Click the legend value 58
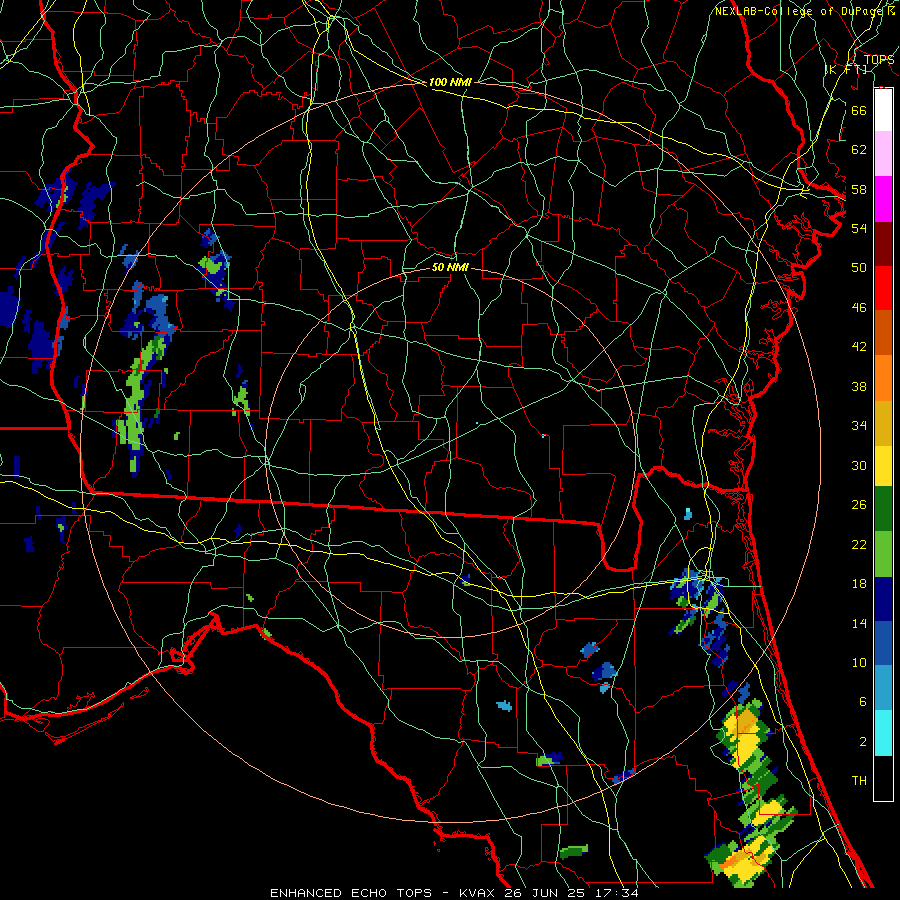 pos(859,189)
